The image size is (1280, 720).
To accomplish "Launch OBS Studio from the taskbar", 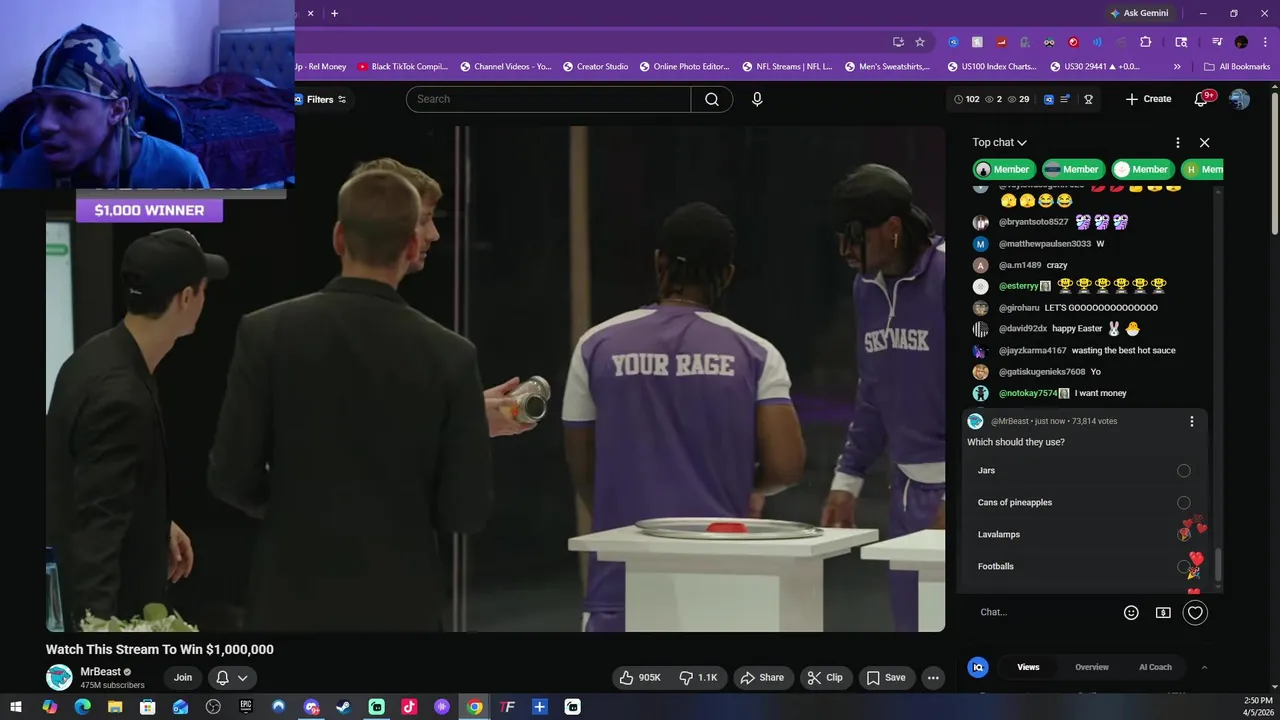I will pos(213,707).
